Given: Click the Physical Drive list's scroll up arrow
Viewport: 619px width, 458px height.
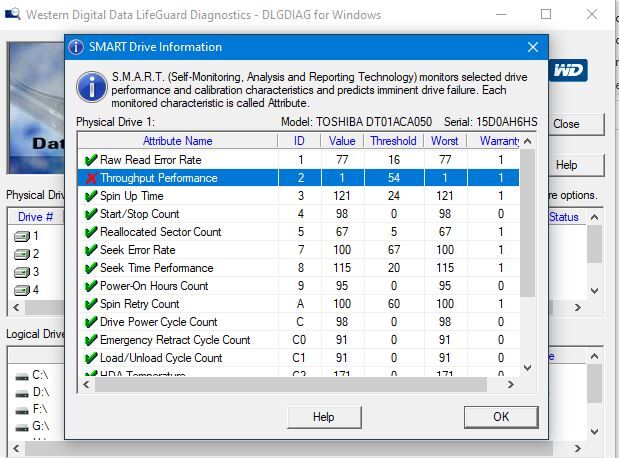Looking at the screenshot, I should coord(595,217).
